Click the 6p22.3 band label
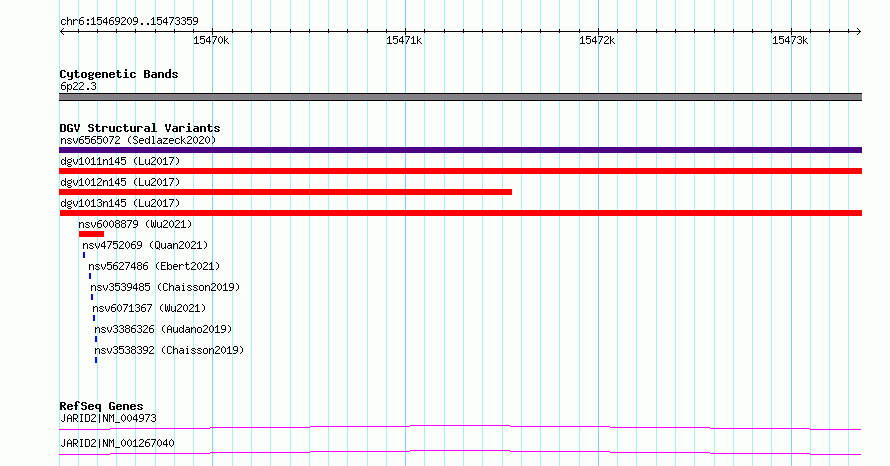This screenshot has height=466, width=890. 78,86
